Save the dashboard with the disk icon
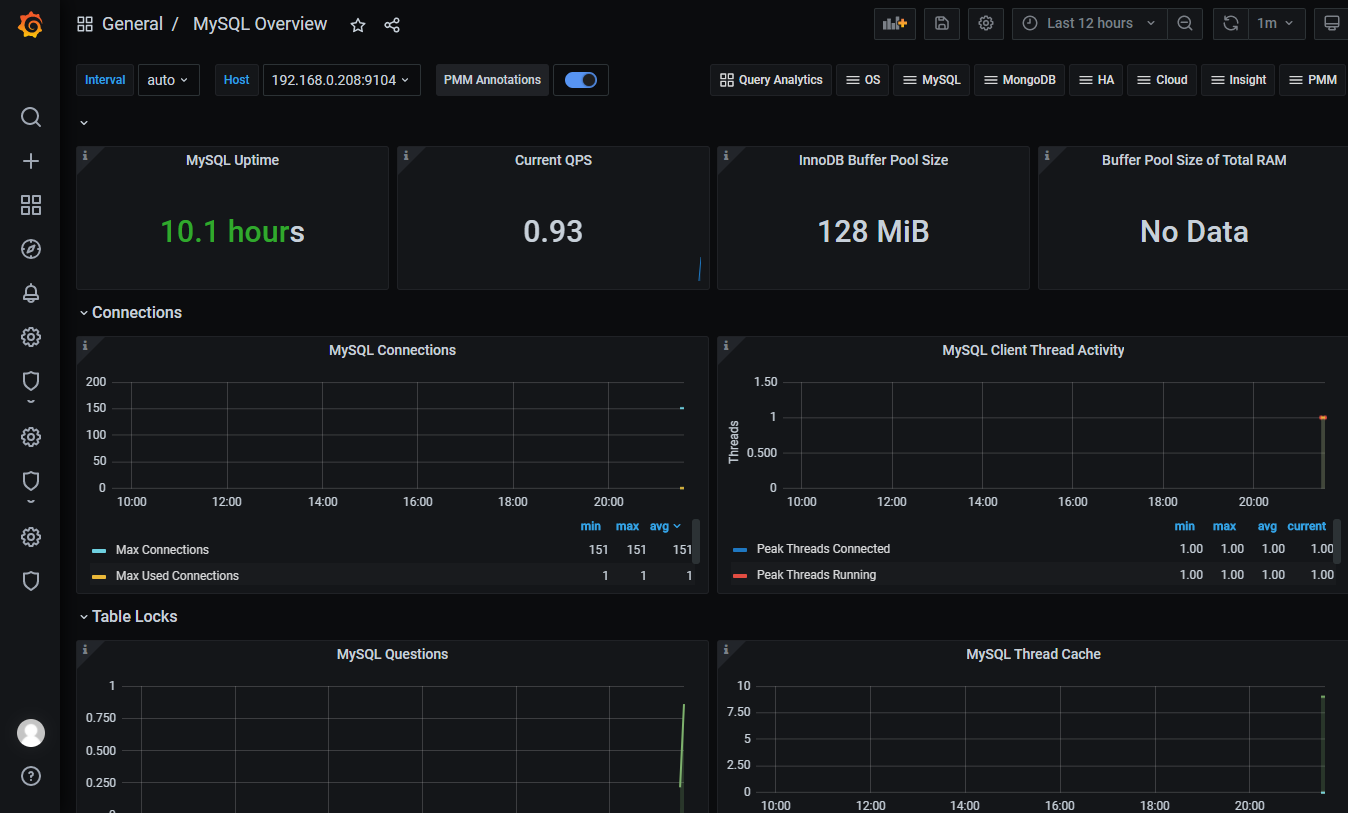The image size is (1348, 813). point(942,23)
